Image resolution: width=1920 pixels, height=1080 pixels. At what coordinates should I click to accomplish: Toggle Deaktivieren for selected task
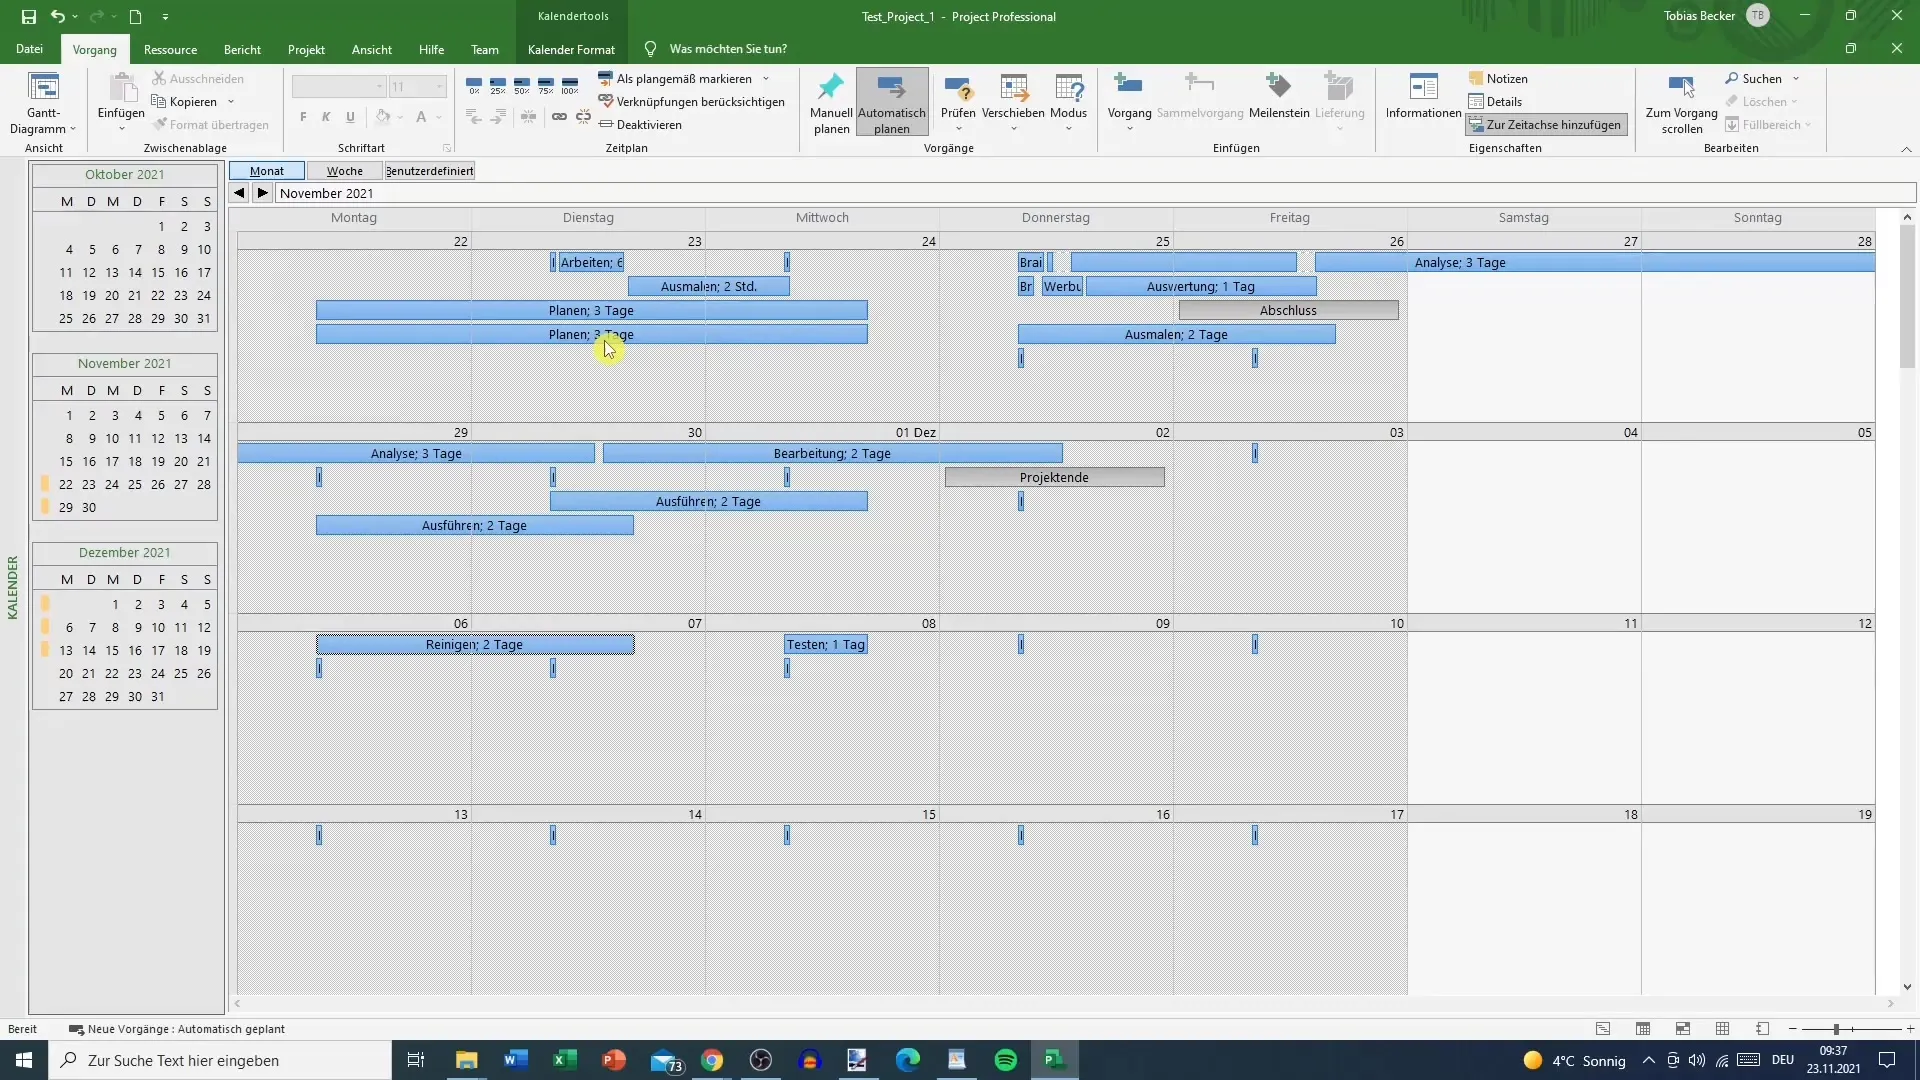point(640,125)
